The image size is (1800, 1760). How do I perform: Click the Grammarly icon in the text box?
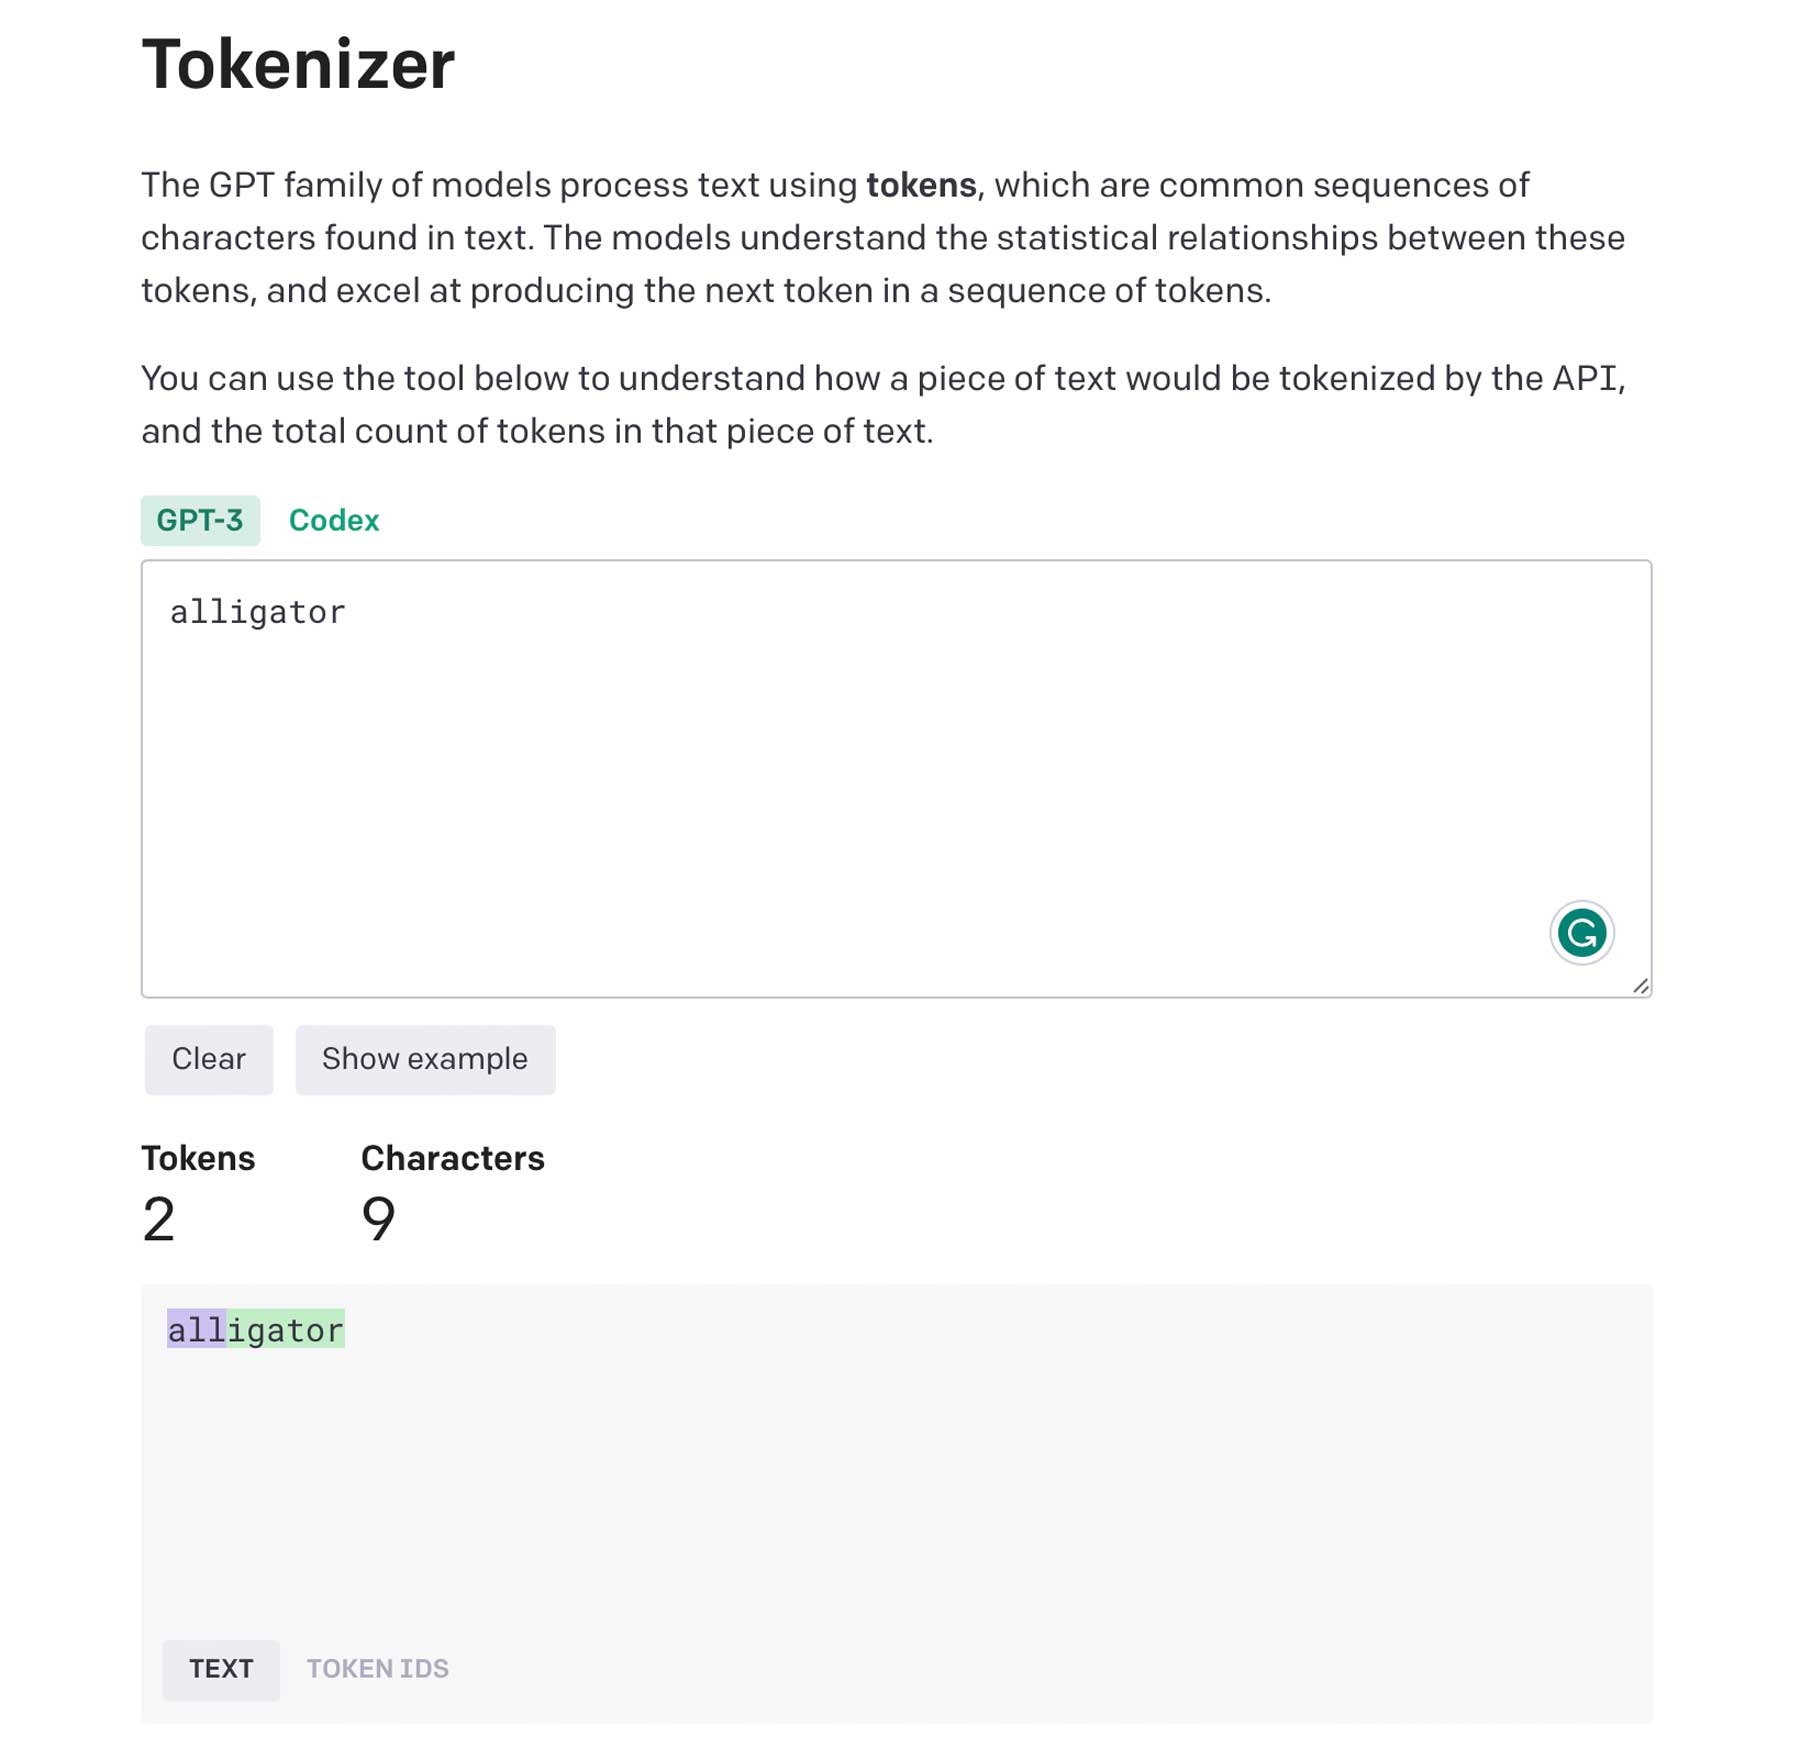[1580, 931]
